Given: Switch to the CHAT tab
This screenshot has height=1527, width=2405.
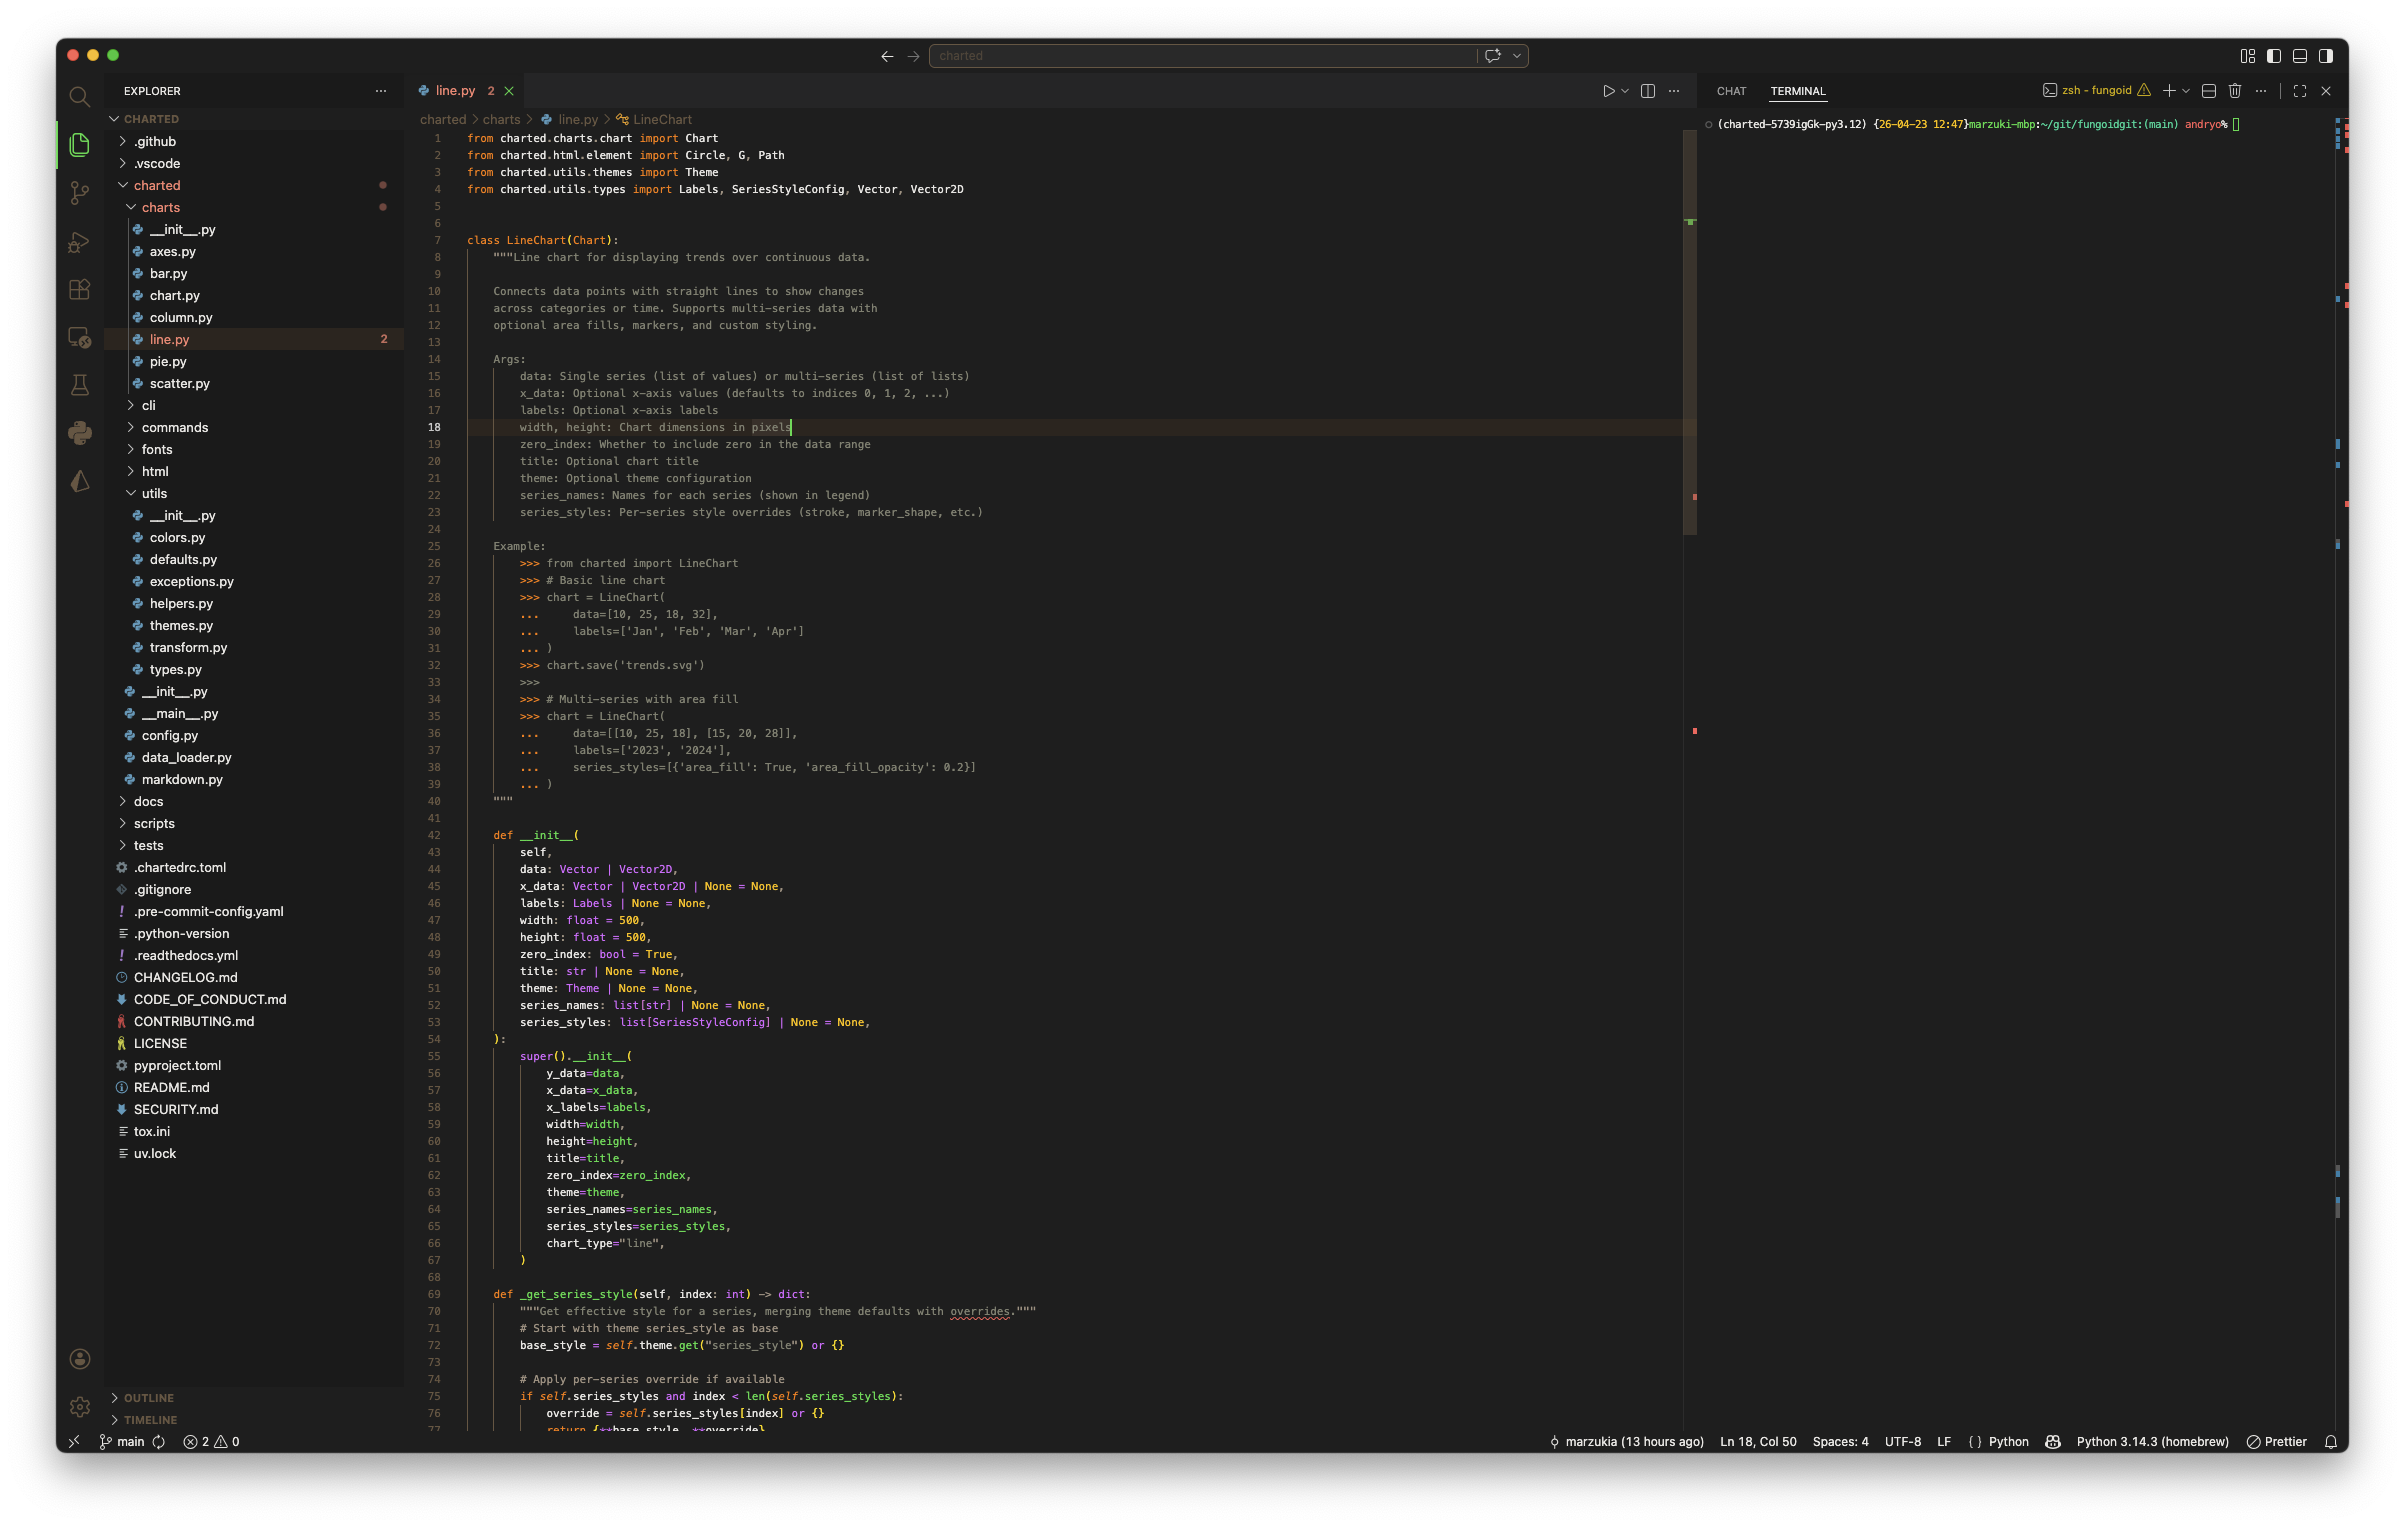Looking at the screenshot, I should [1731, 90].
